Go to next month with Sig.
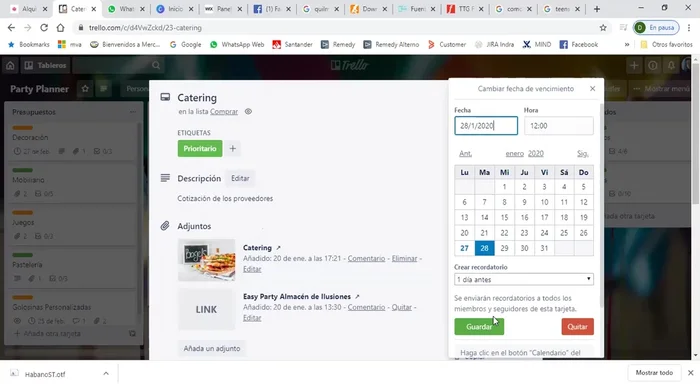700x386 pixels. click(x=583, y=154)
